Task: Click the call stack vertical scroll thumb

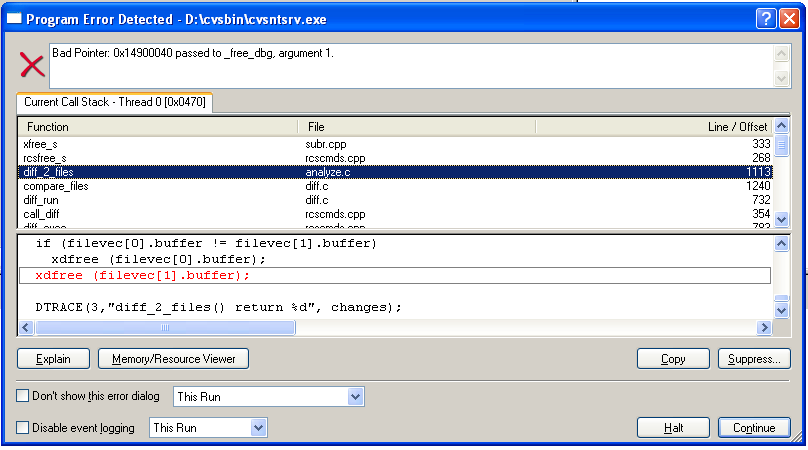Action: point(781,144)
